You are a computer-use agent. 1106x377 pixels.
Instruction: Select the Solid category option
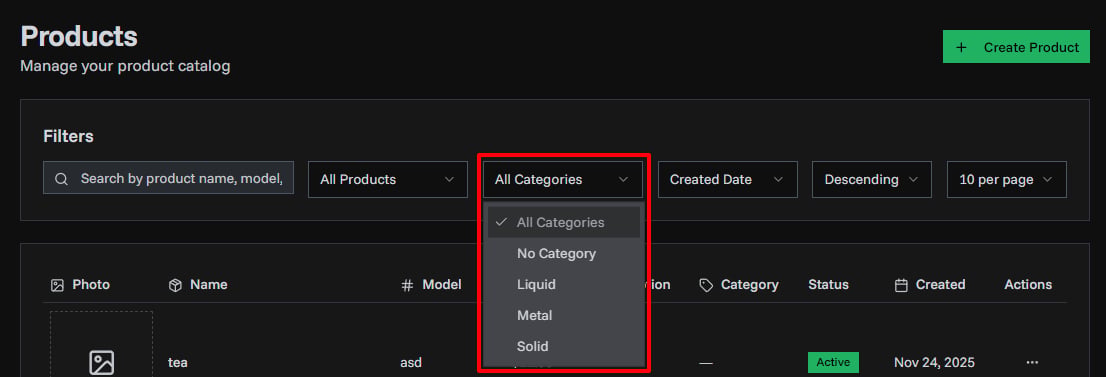pos(564,347)
